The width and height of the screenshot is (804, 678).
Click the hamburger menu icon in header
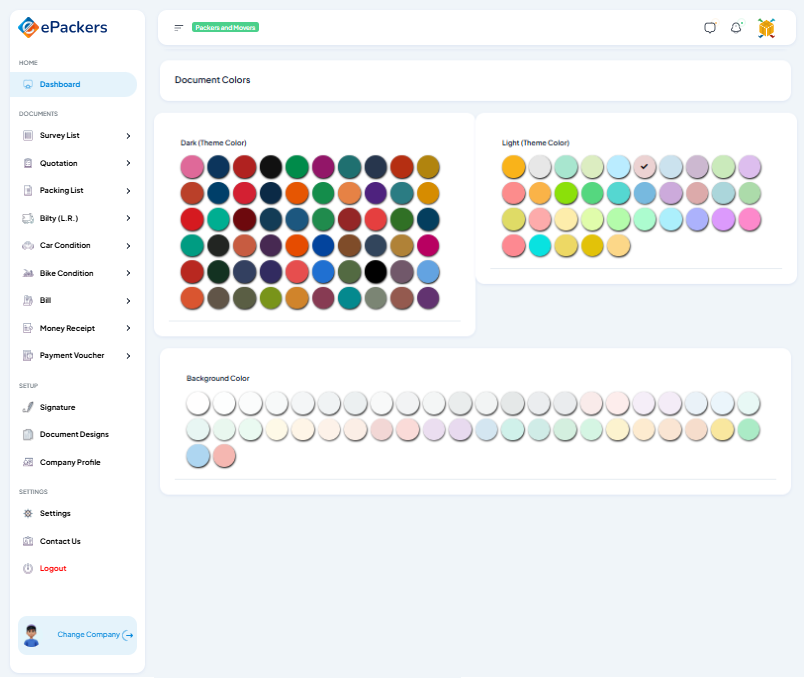pyautogui.click(x=178, y=28)
